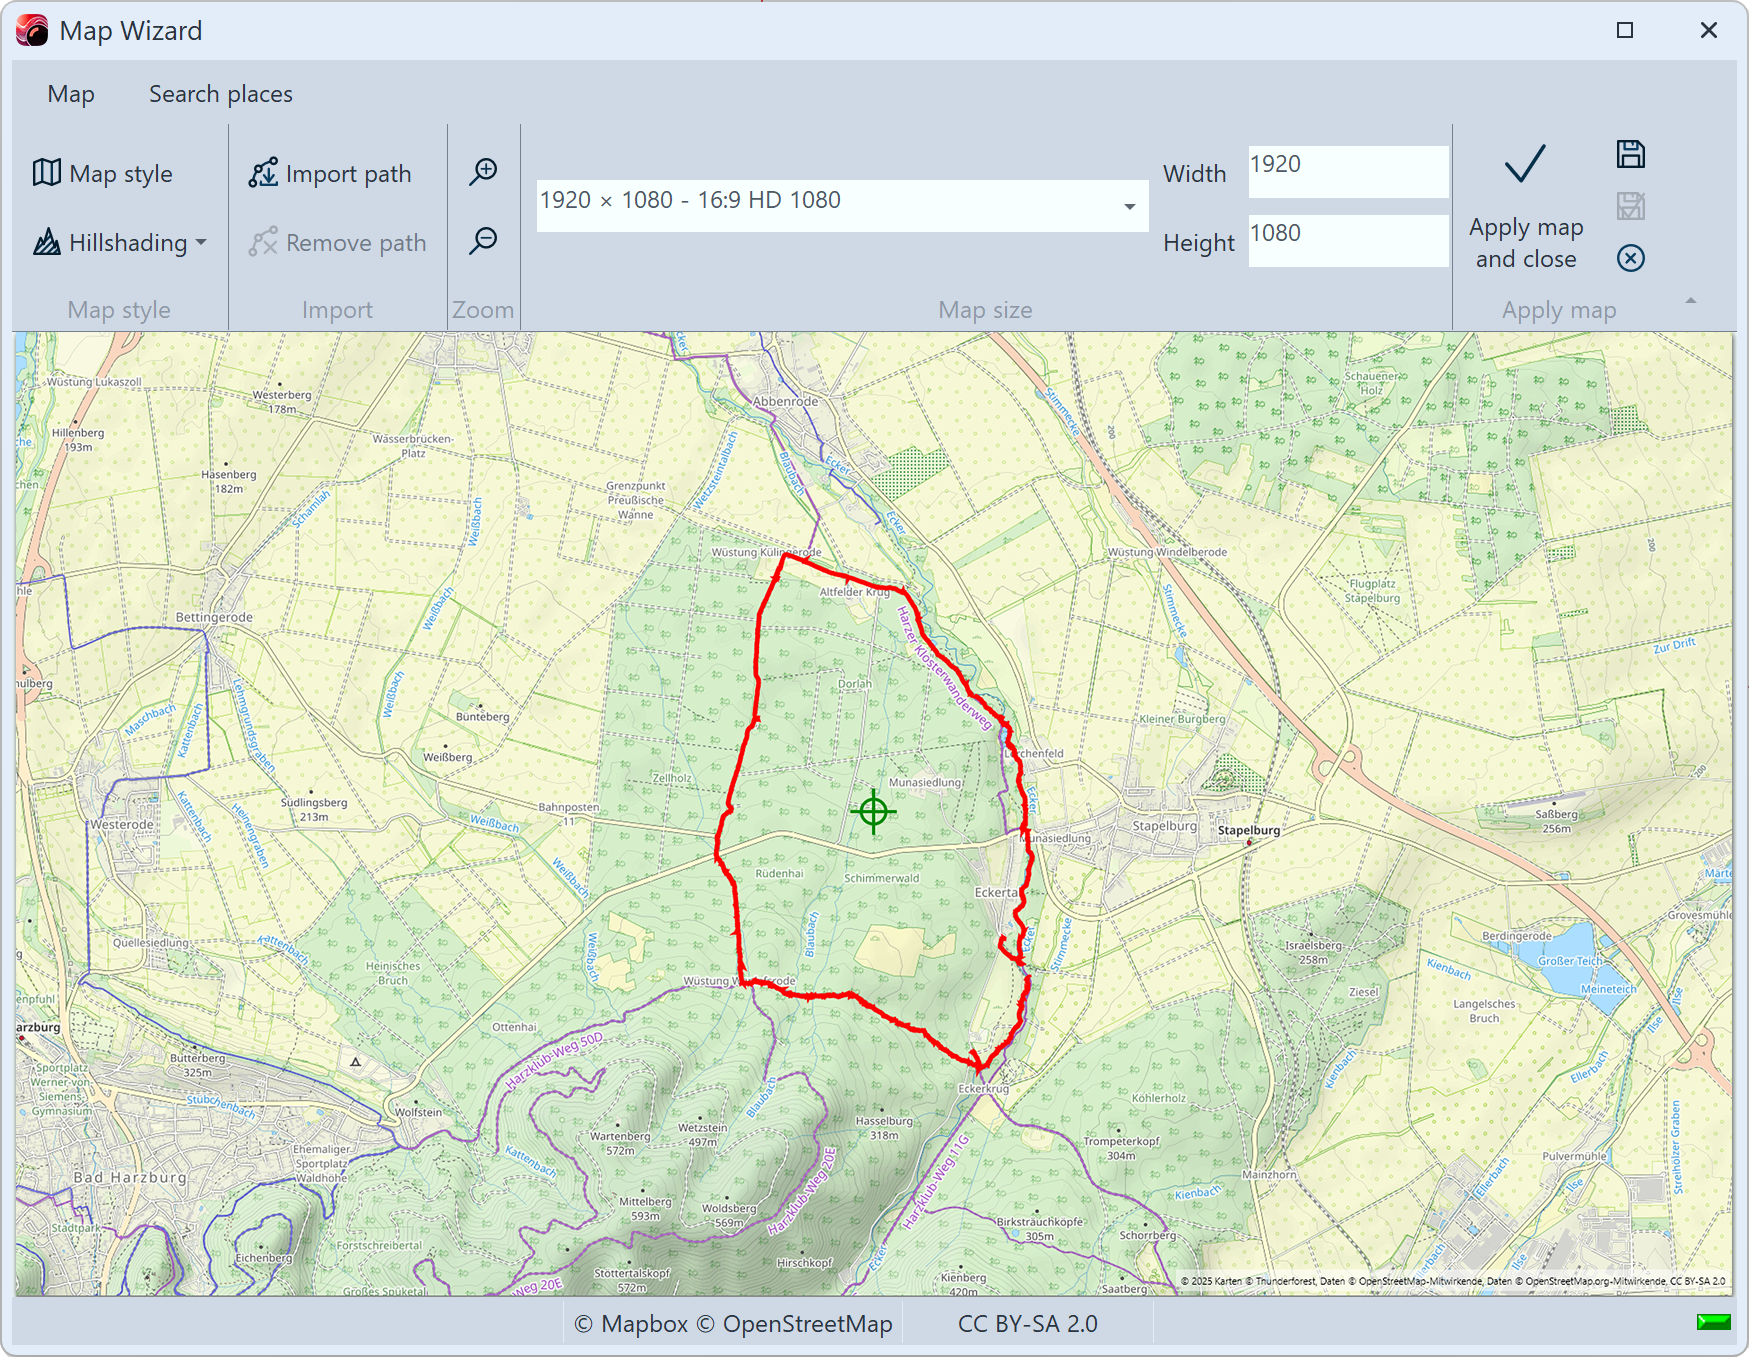The image size is (1749, 1357).
Task: Collapse the ribbon with the chevron arrow
Action: coord(1689,298)
